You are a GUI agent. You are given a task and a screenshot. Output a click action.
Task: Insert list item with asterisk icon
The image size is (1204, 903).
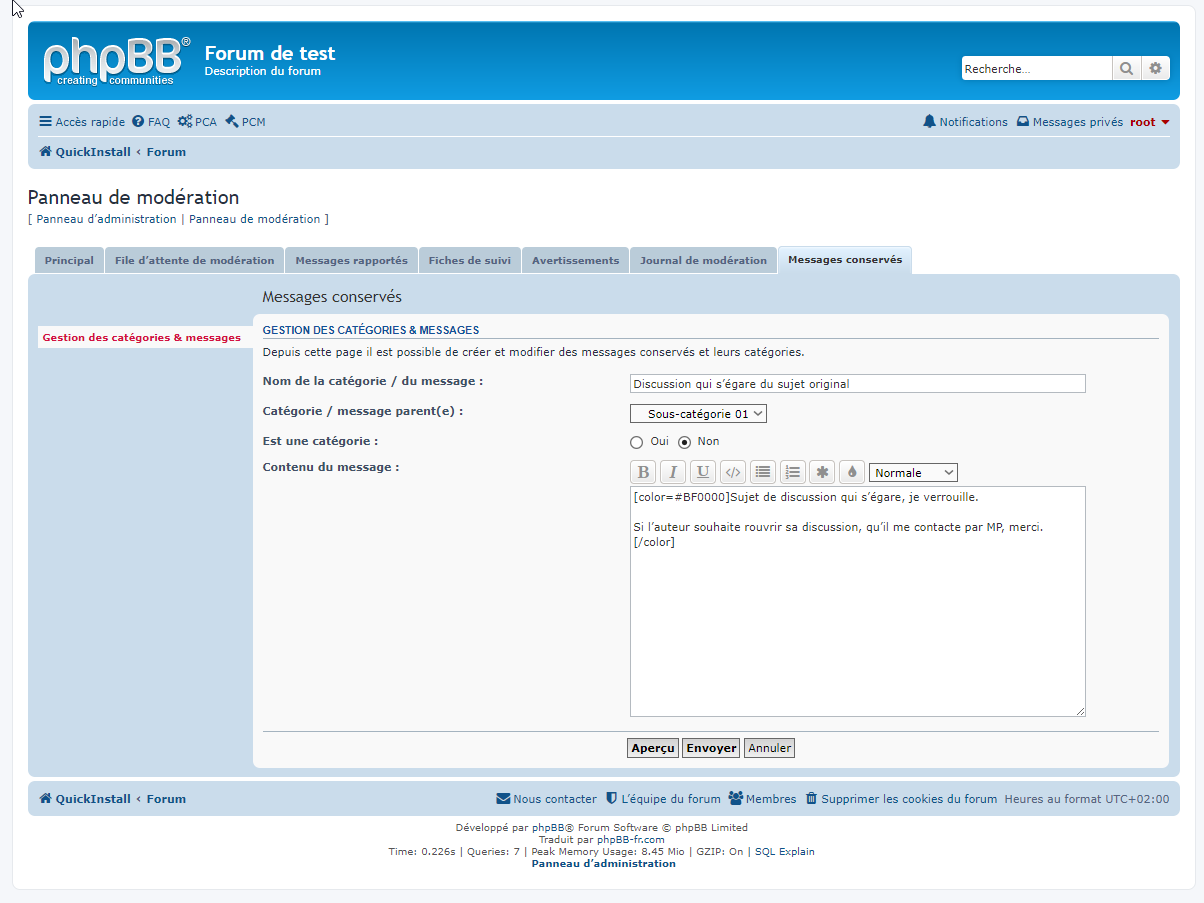[822, 473]
